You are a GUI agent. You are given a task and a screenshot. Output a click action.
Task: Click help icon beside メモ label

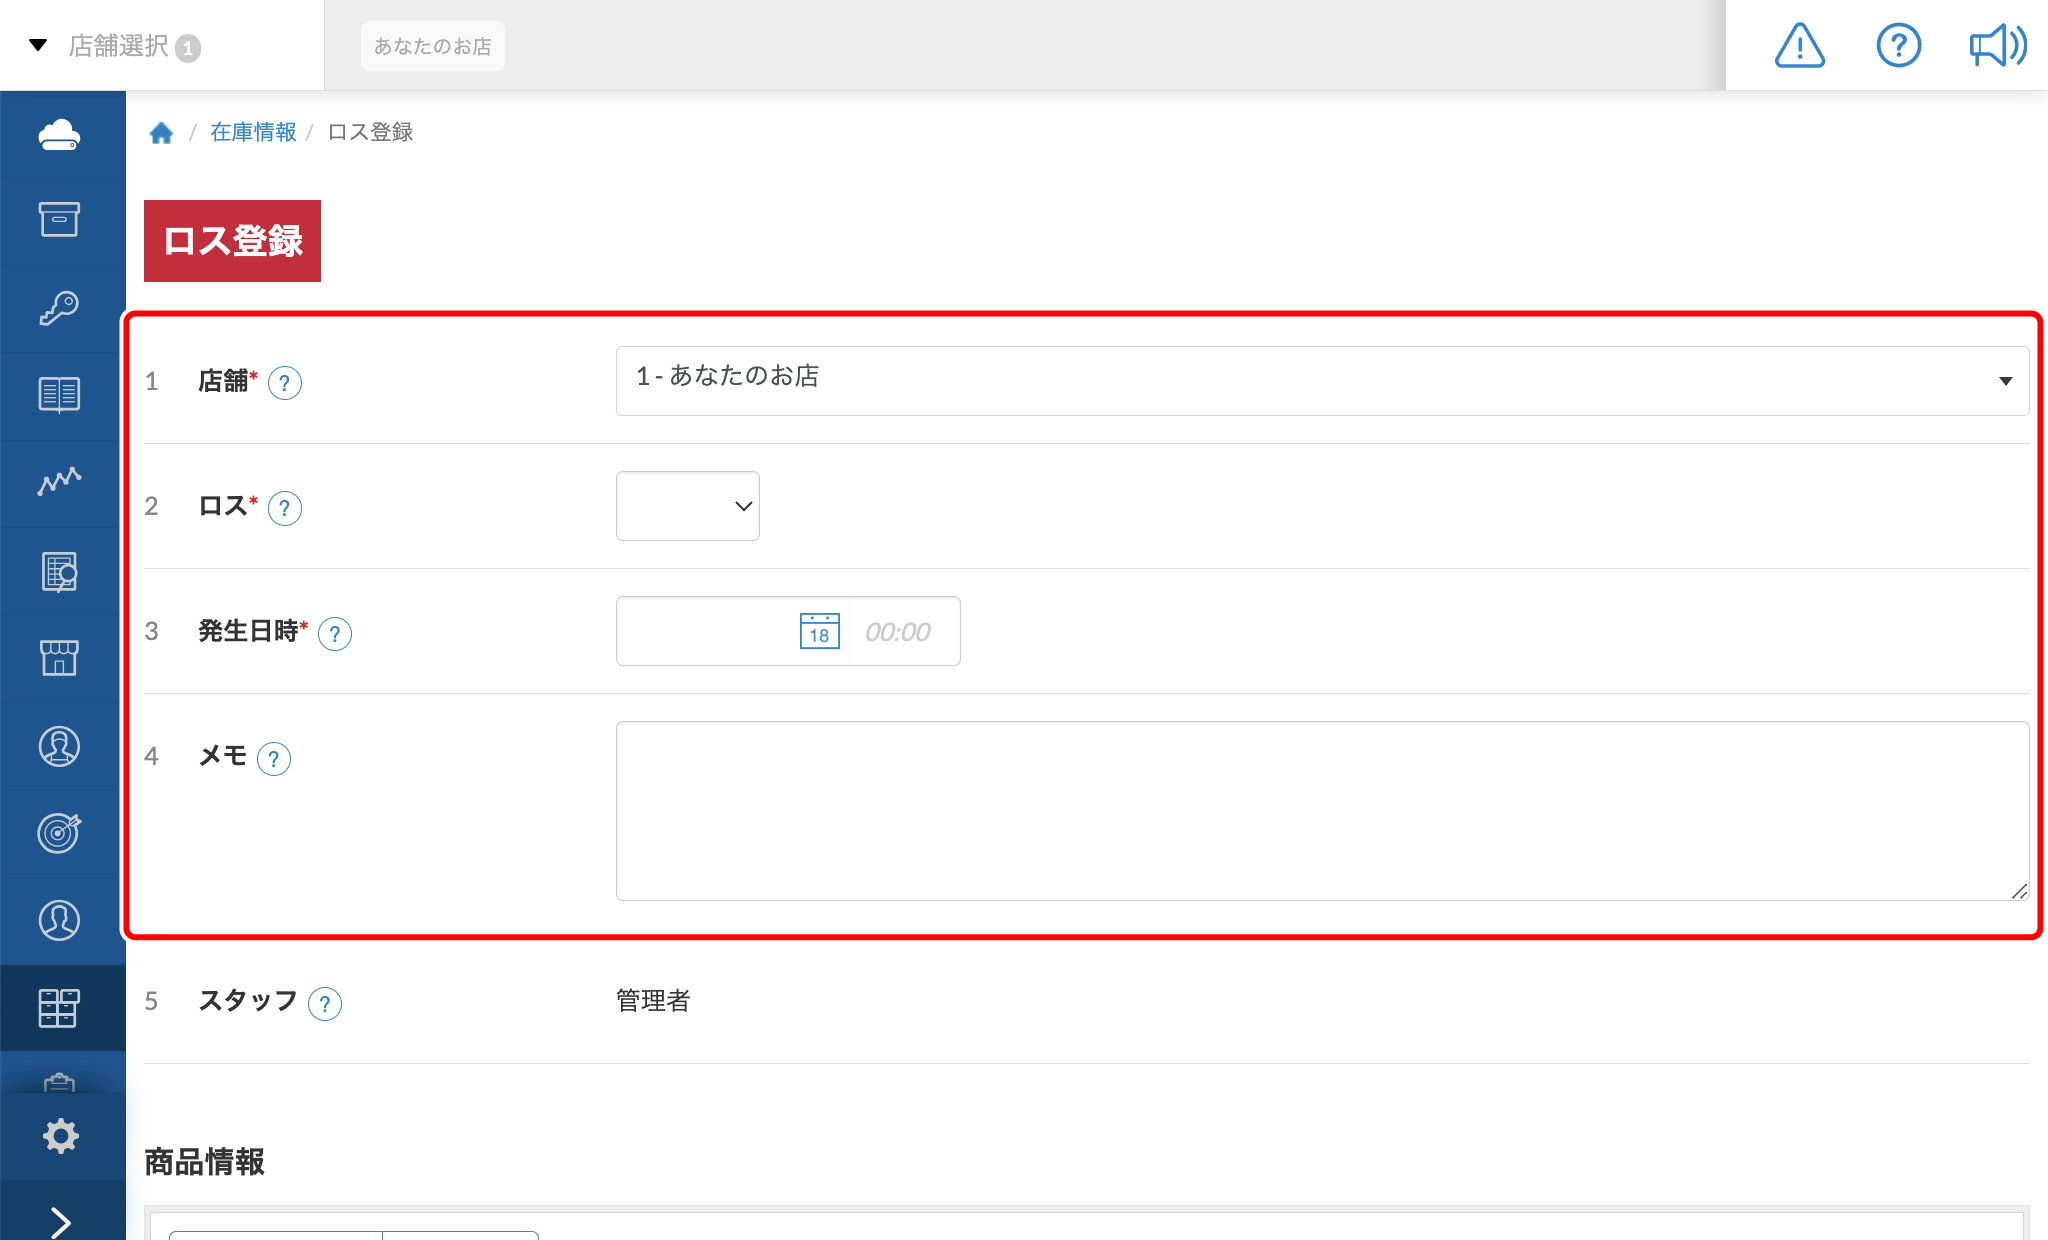pyautogui.click(x=274, y=759)
